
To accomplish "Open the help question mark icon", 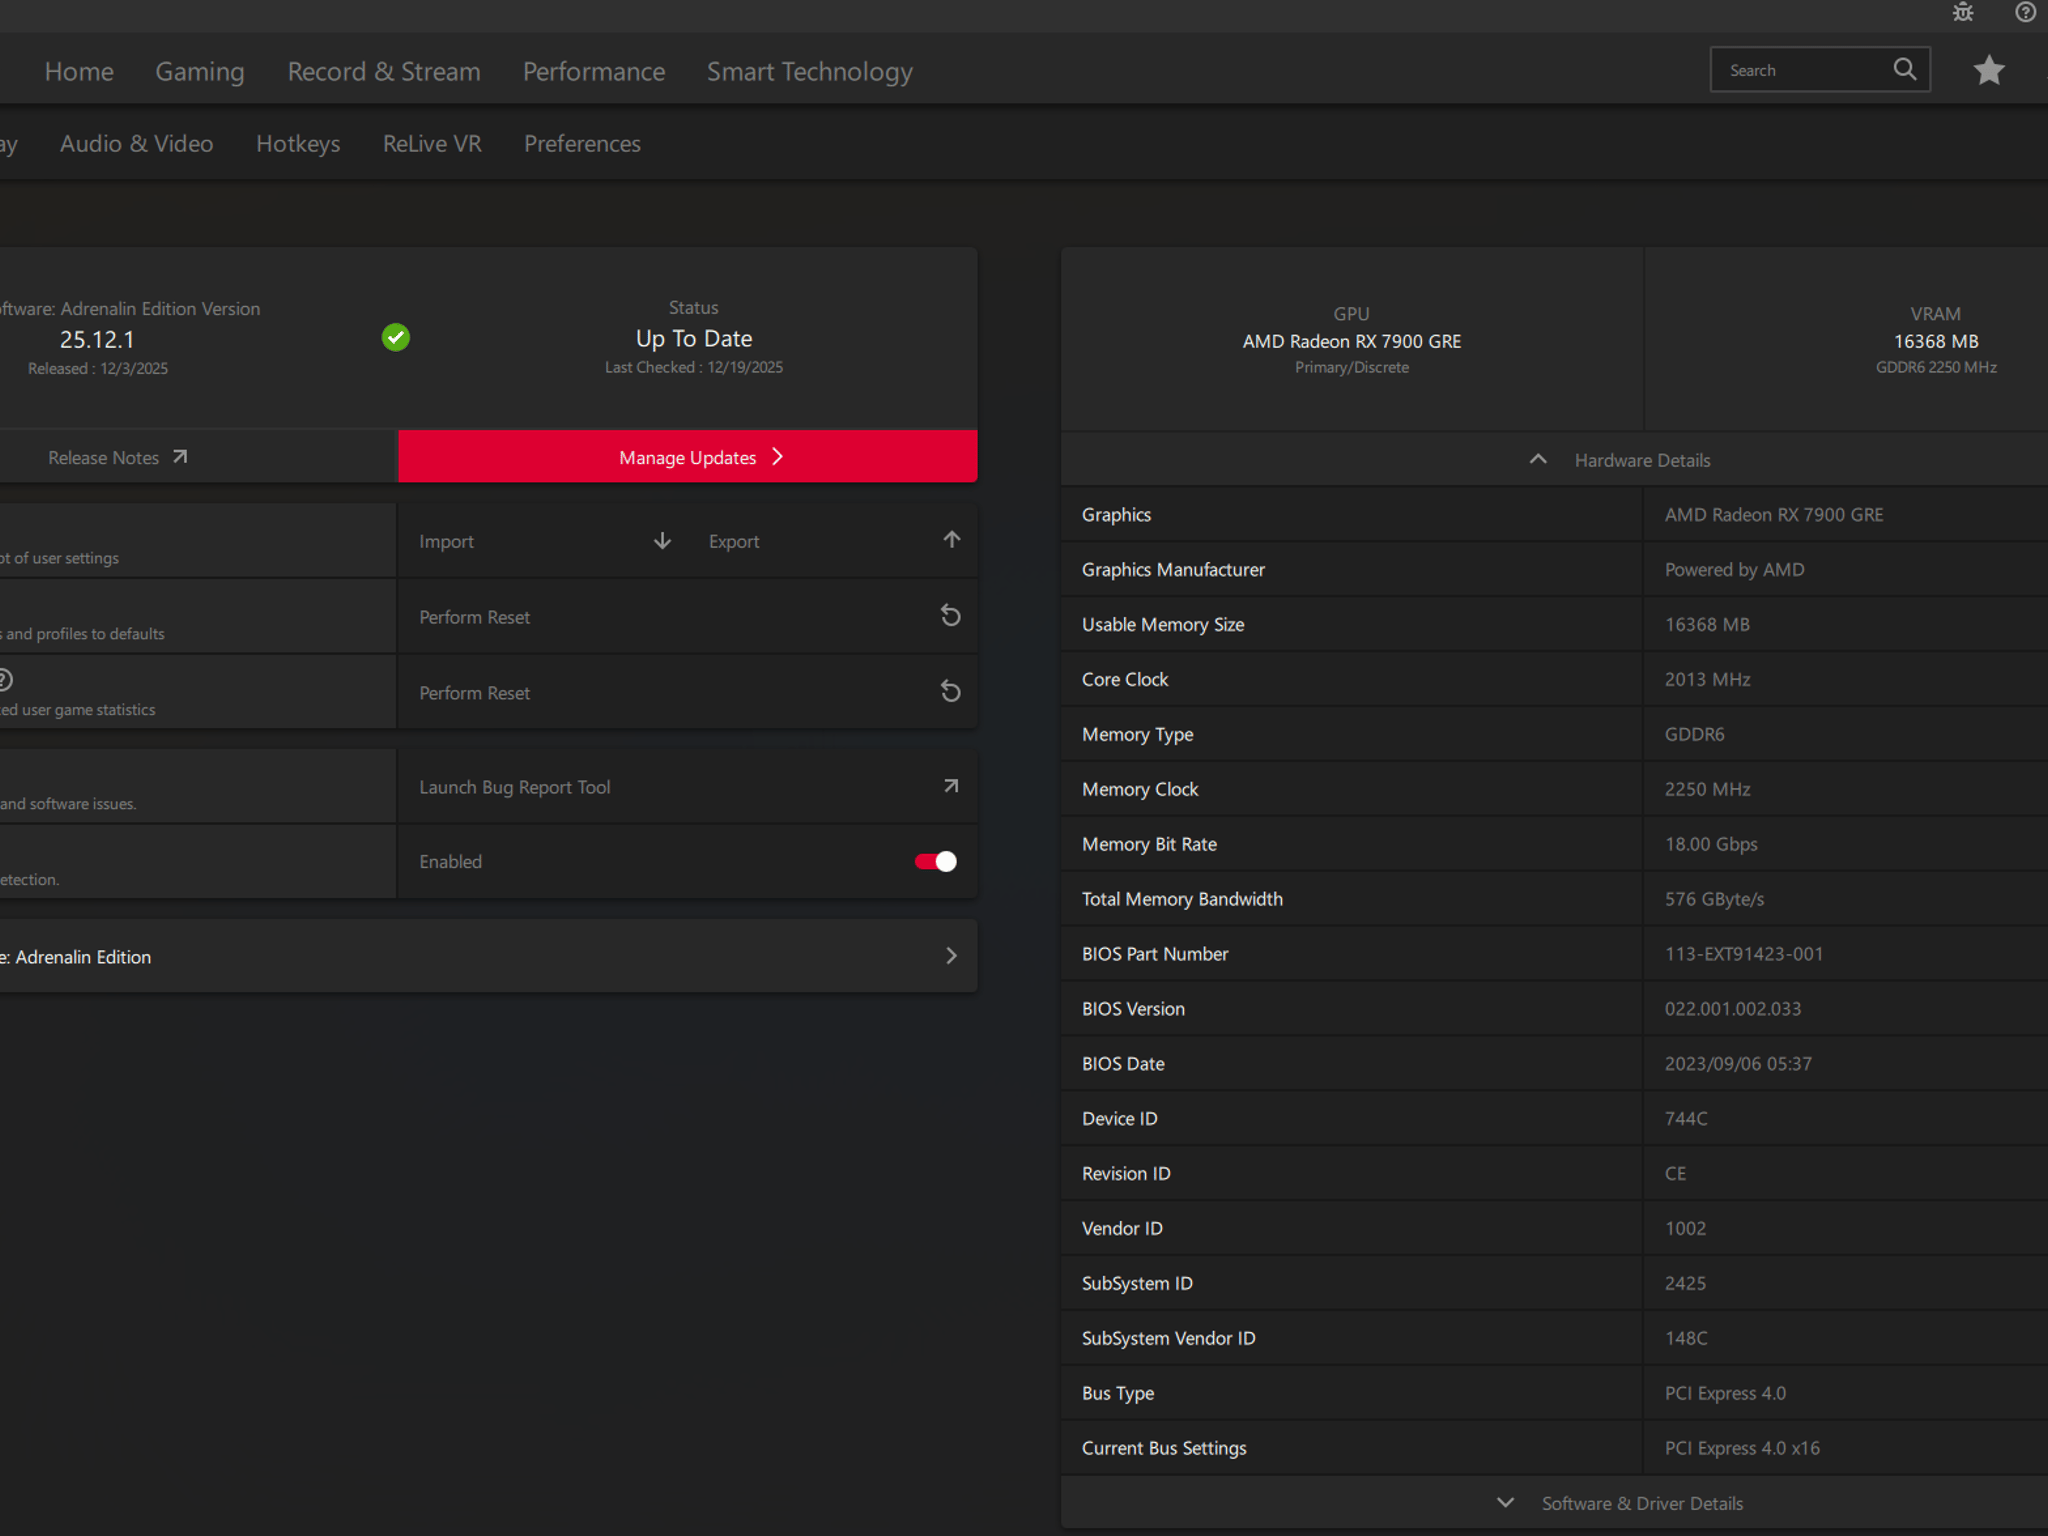I will click(x=2025, y=13).
